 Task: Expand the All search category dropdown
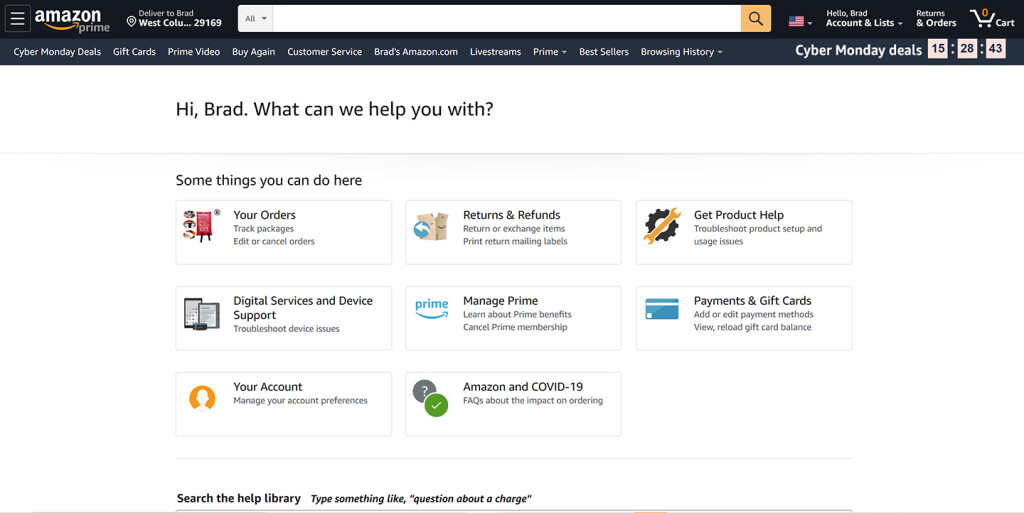[x=255, y=19]
